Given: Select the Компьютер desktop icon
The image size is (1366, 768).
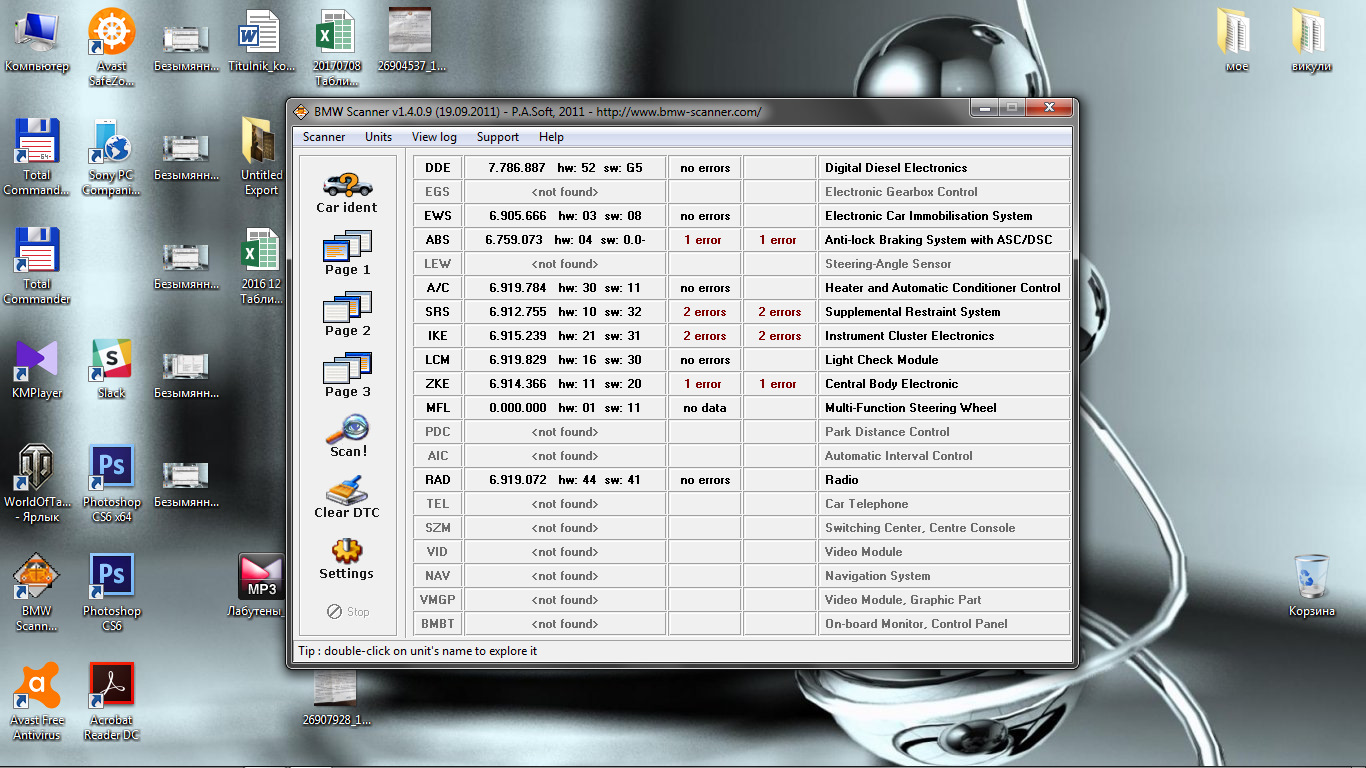Looking at the screenshot, I should coord(37,42).
